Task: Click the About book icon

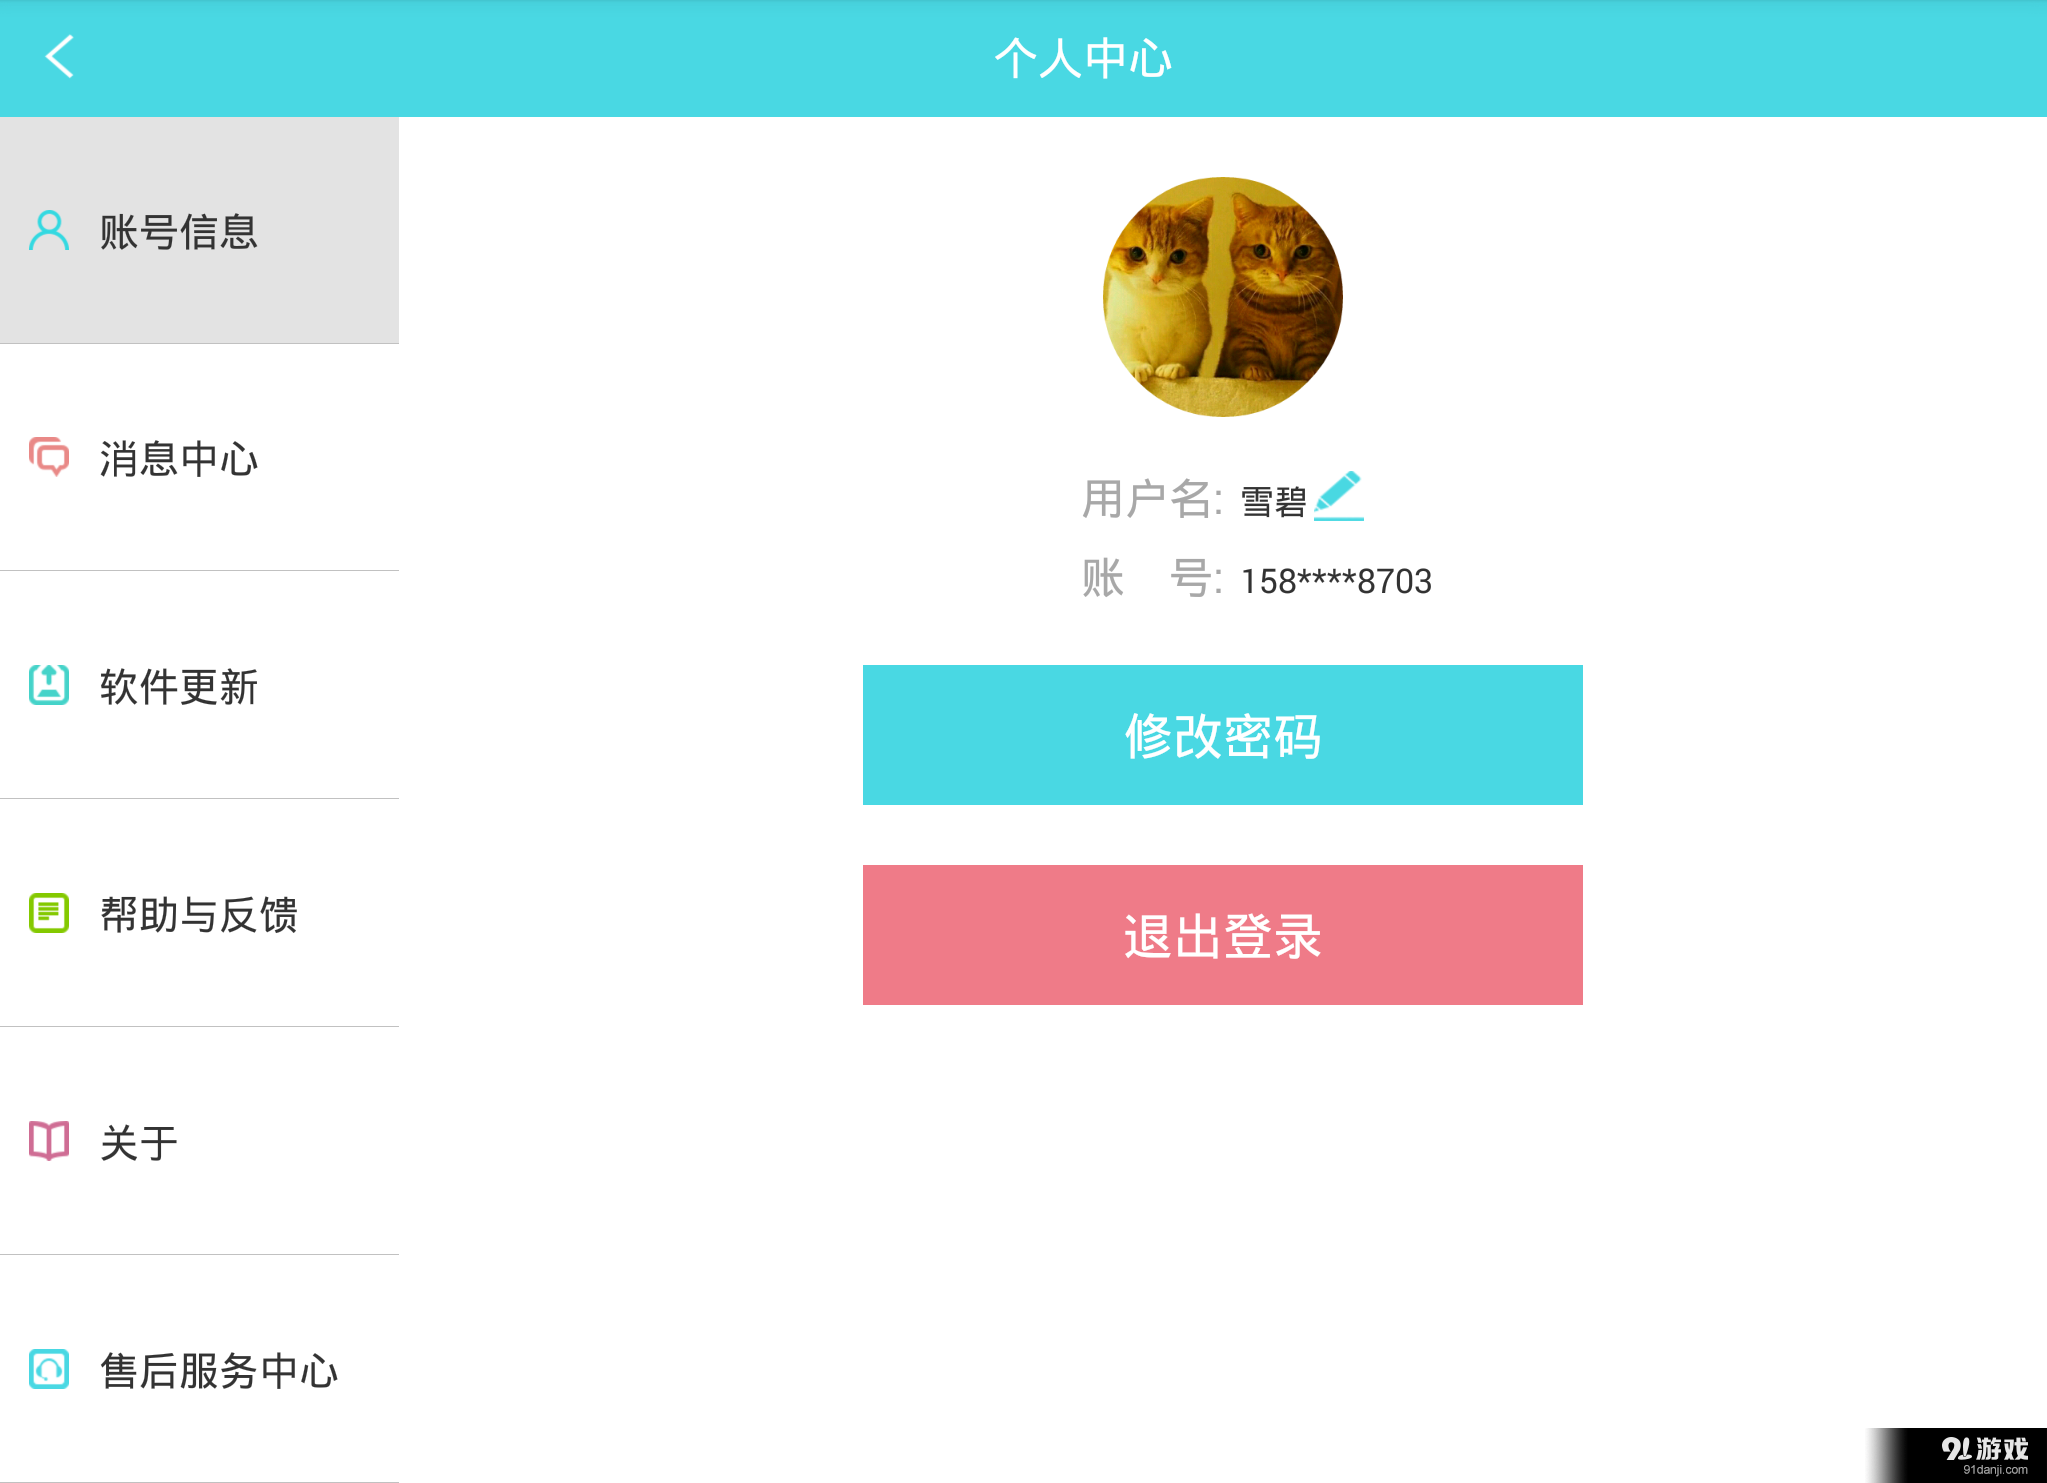Action: click(x=49, y=1141)
